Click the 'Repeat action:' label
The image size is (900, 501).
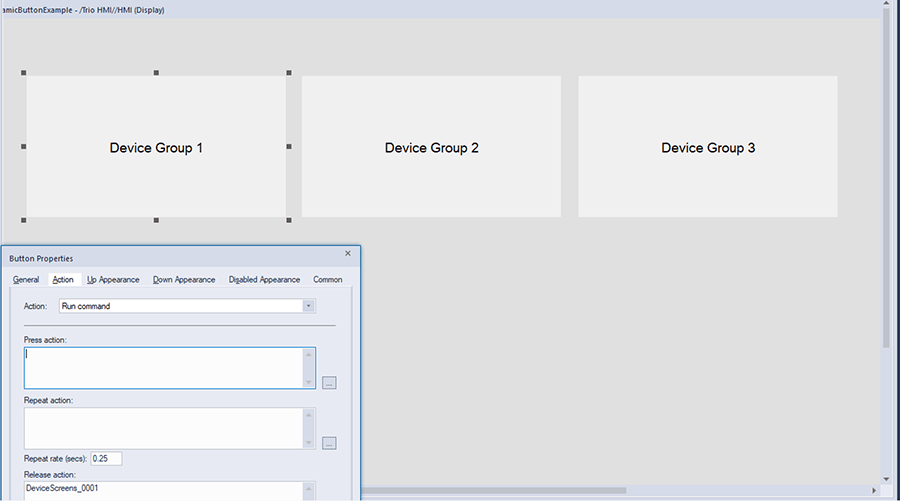point(48,400)
